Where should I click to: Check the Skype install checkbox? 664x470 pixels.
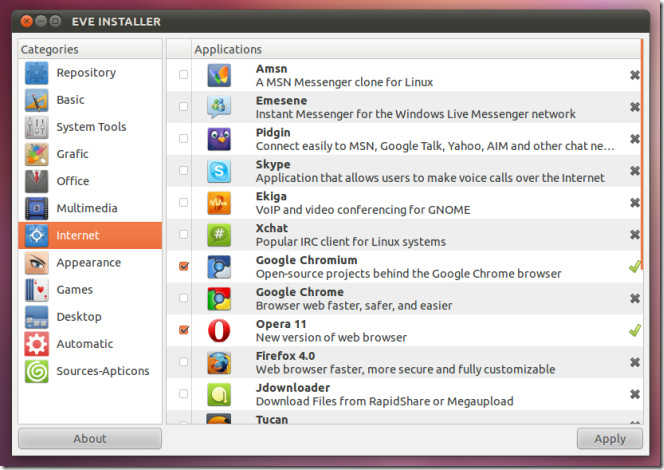pyautogui.click(x=183, y=170)
